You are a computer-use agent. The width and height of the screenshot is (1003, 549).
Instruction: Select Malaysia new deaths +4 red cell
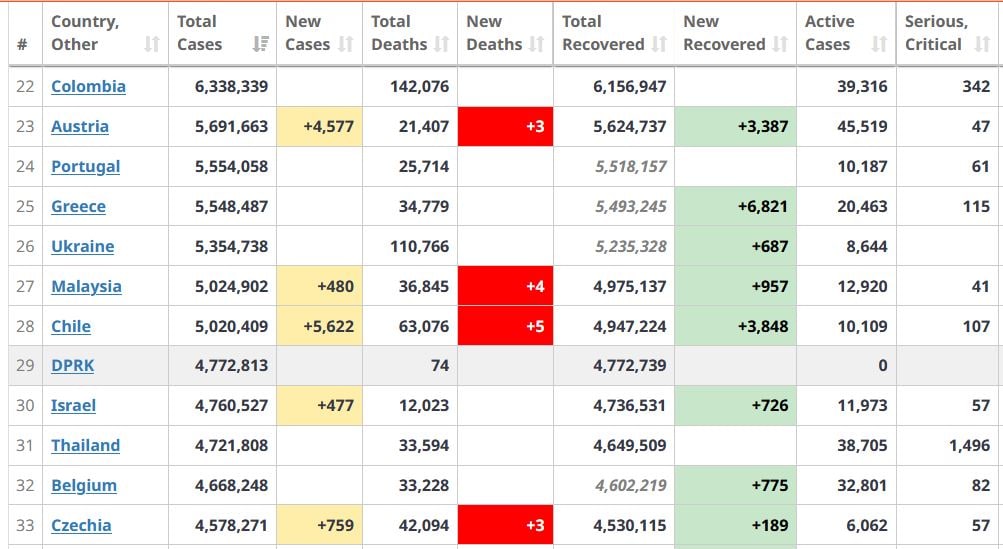click(505, 287)
